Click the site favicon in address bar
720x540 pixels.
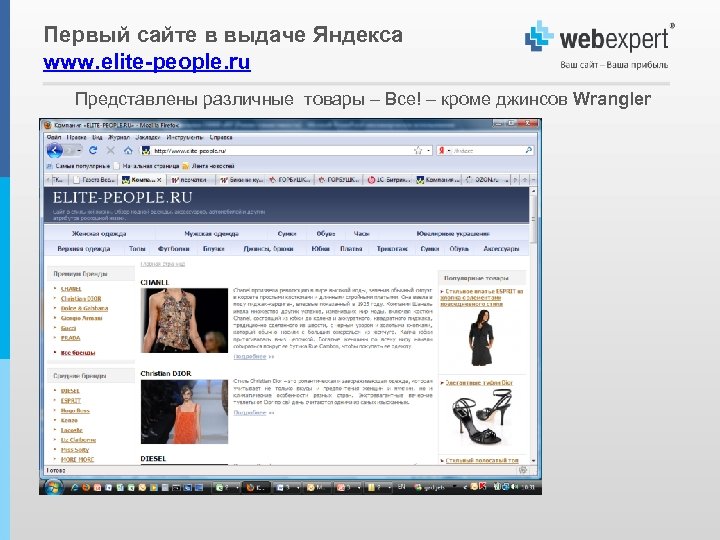(x=146, y=150)
